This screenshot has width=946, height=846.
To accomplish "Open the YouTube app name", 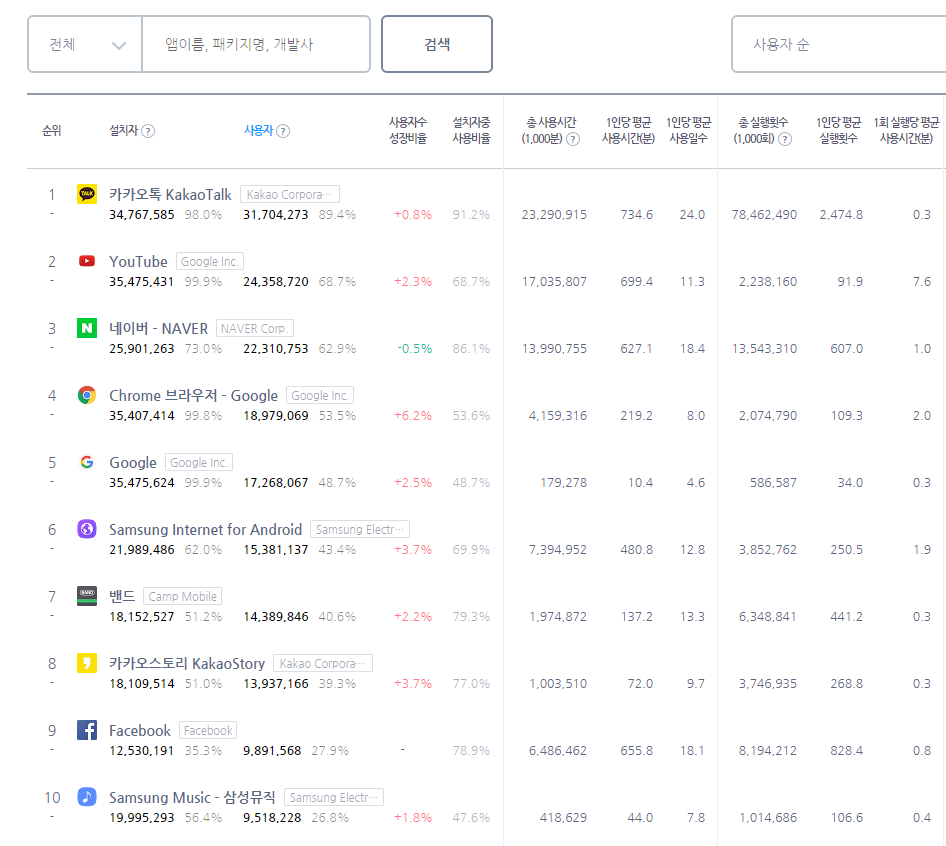I will 138,261.
